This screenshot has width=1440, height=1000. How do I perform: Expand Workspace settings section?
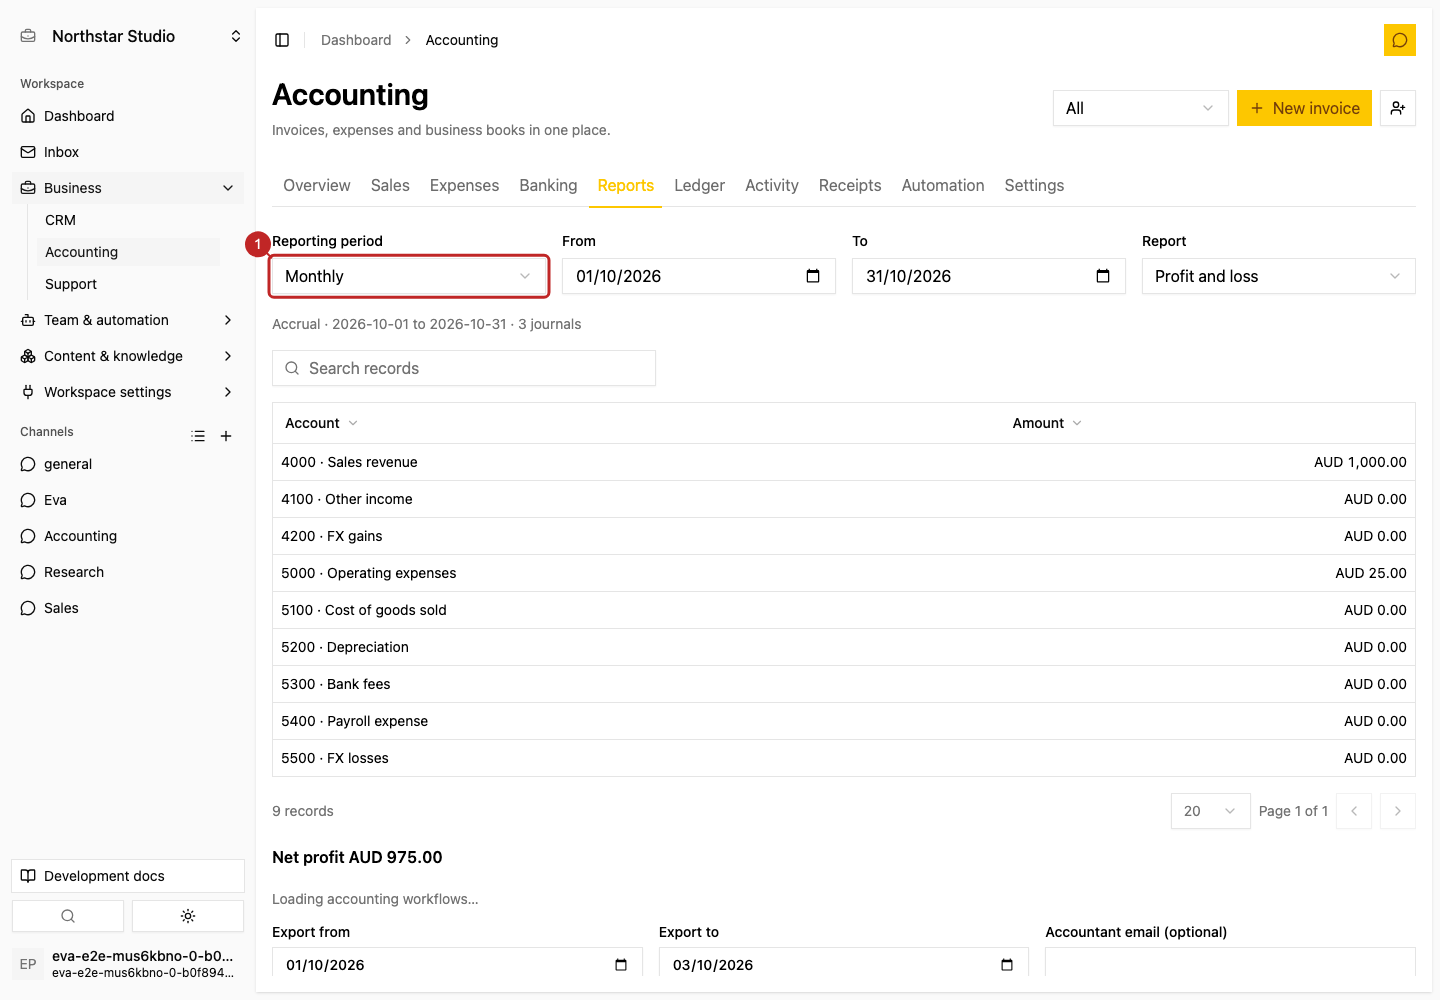coord(128,392)
